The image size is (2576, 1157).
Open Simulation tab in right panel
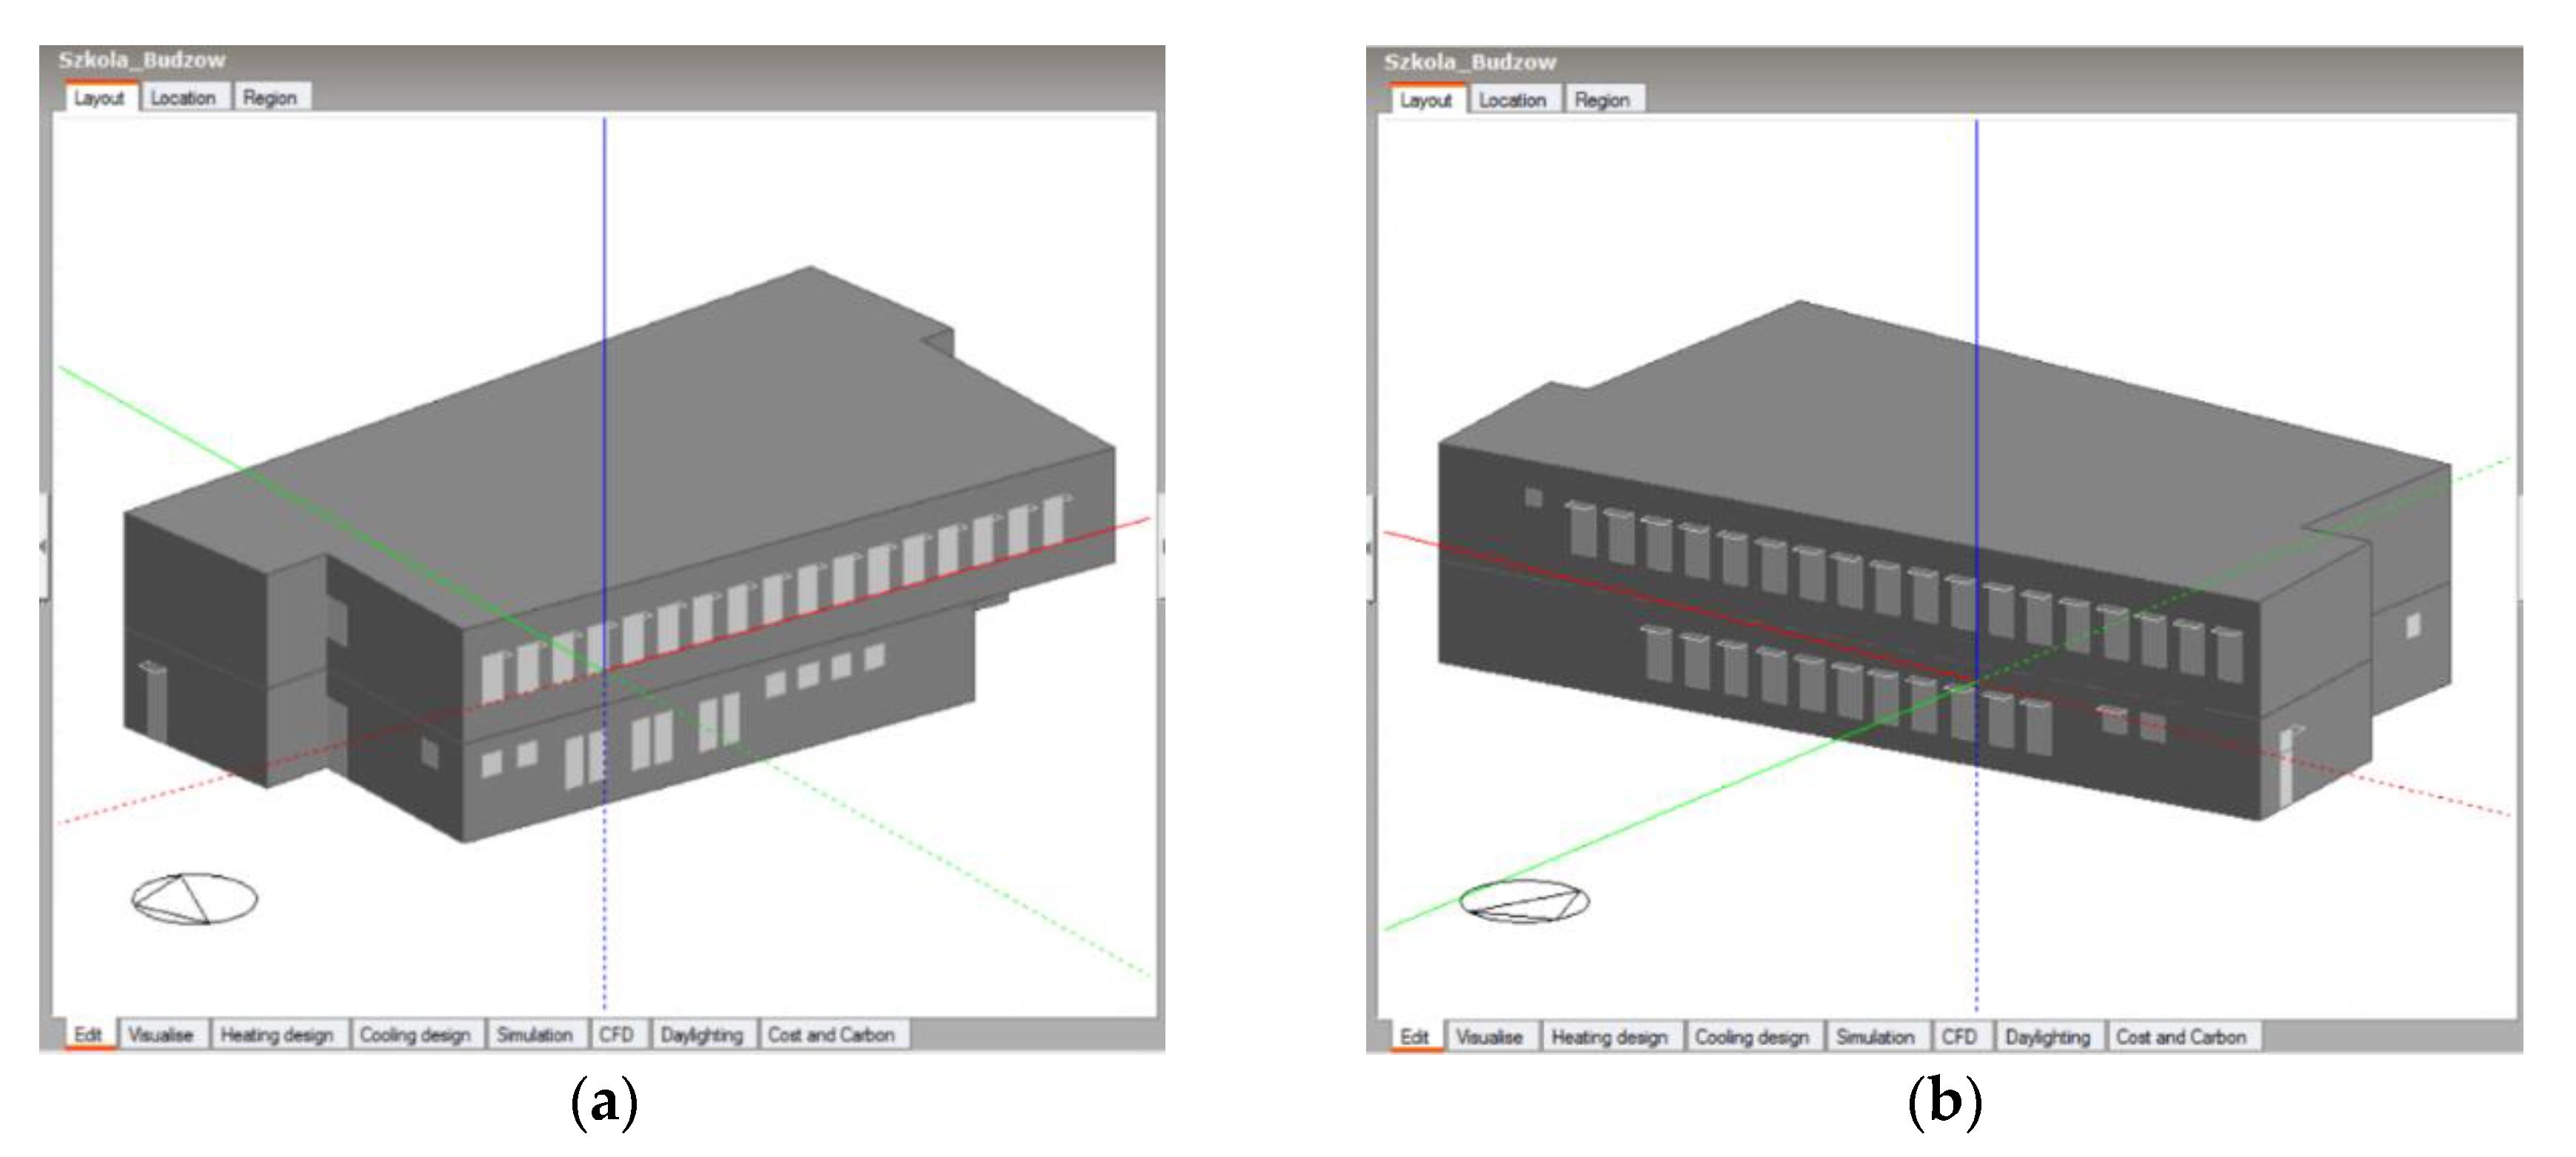(1875, 1037)
